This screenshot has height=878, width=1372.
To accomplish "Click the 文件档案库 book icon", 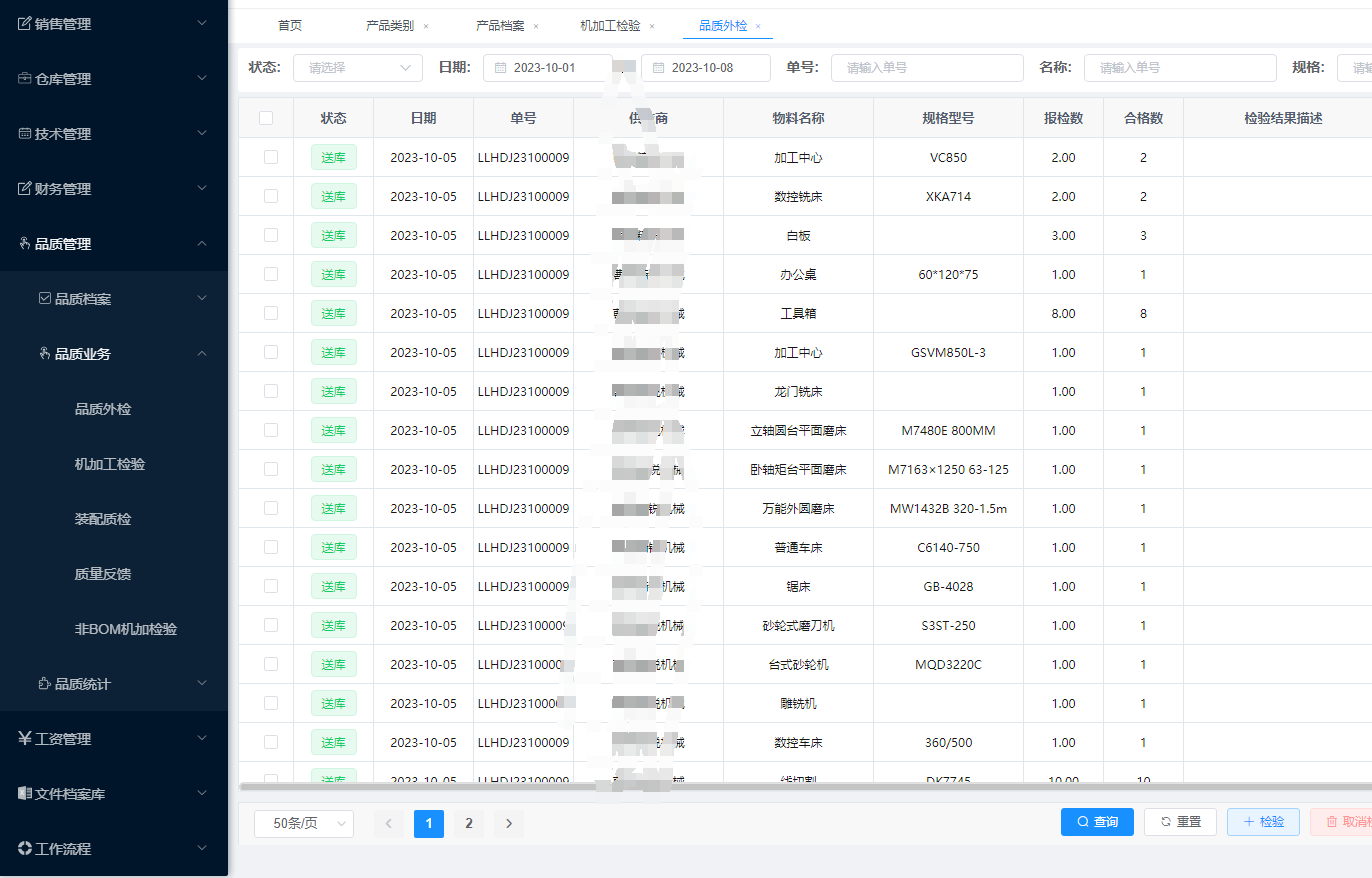I will [25, 793].
